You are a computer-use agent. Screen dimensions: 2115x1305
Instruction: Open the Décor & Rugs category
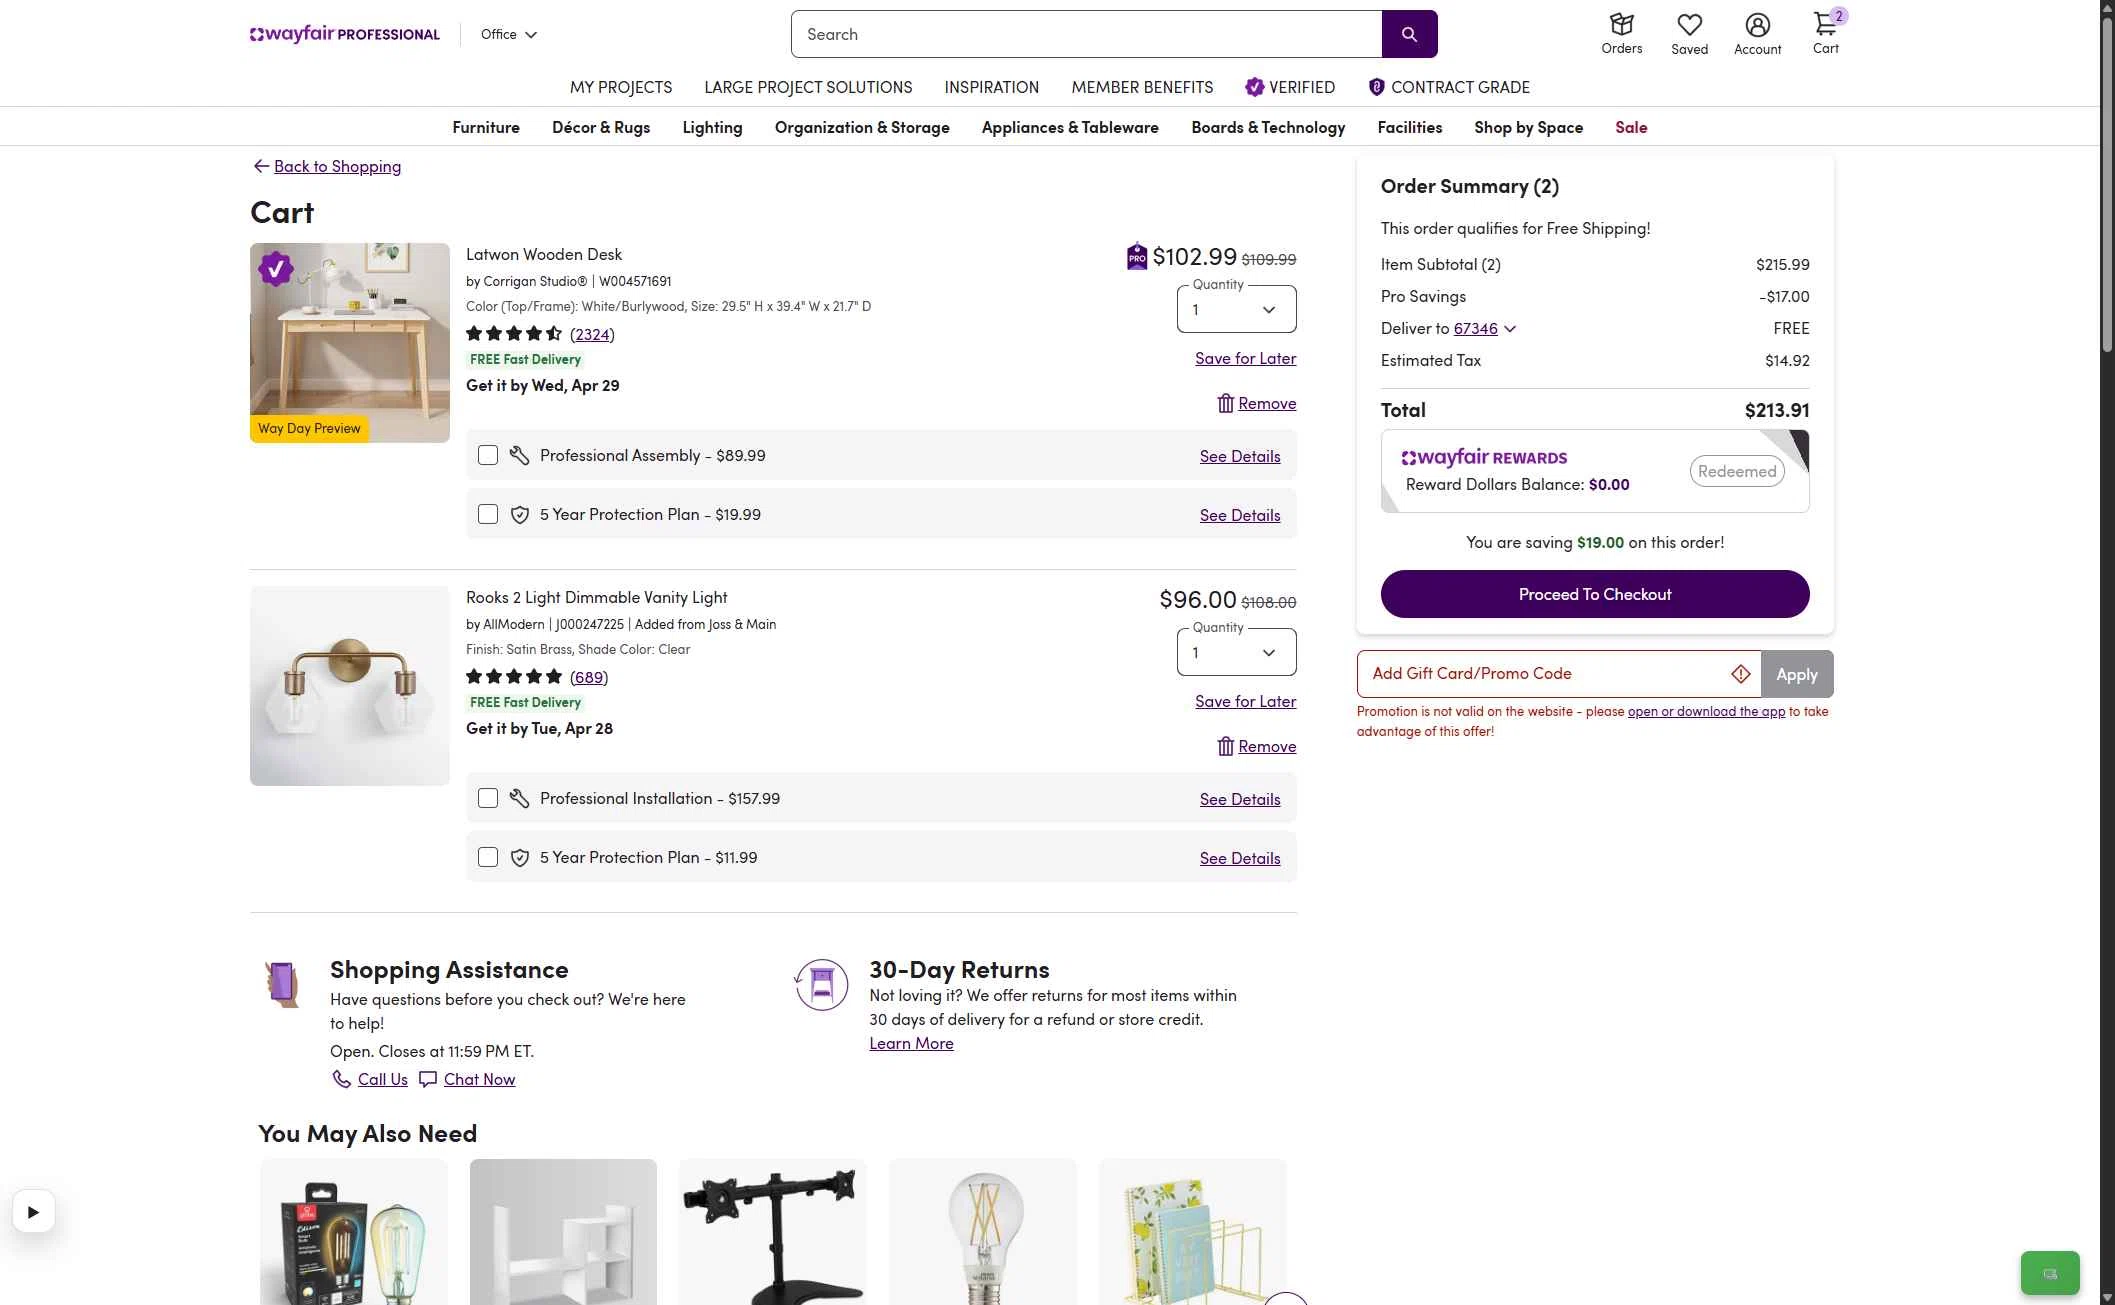[601, 127]
